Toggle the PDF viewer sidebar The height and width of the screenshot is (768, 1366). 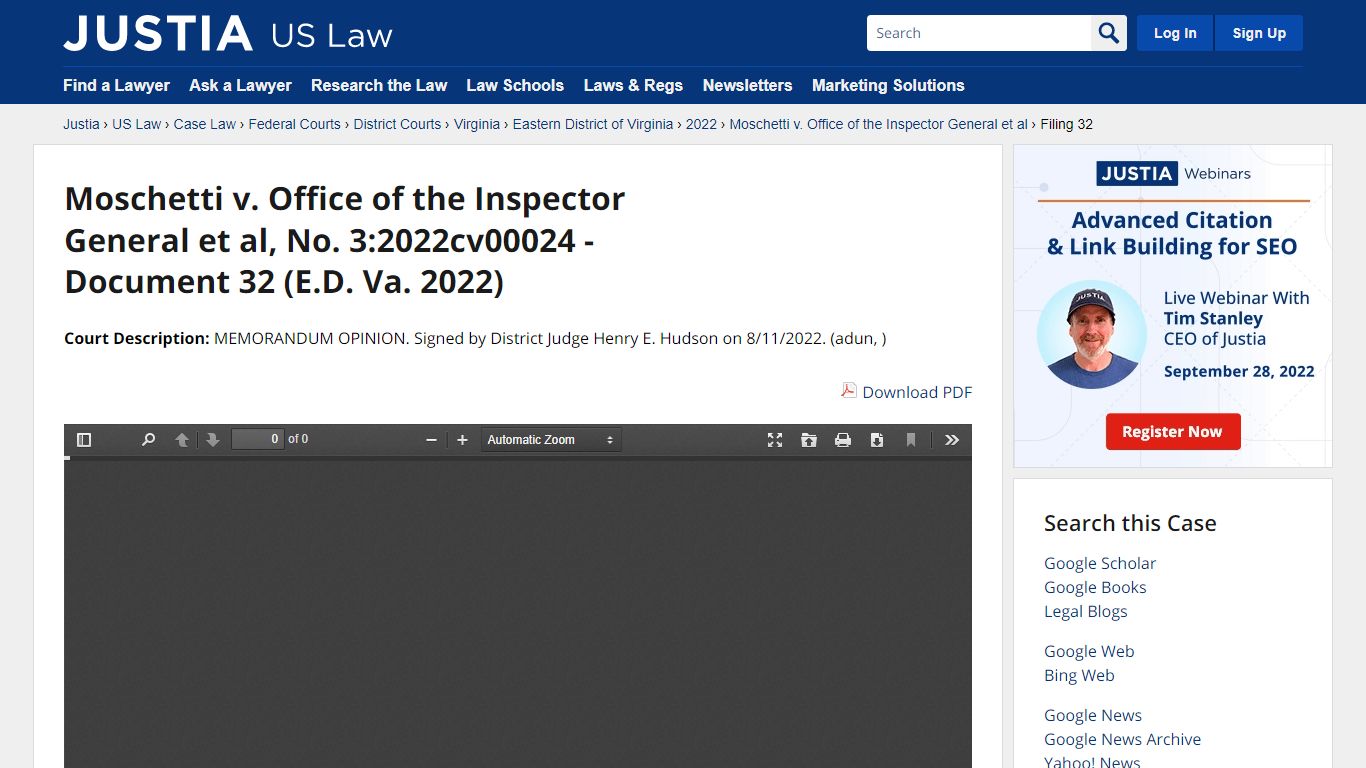point(84,440)
